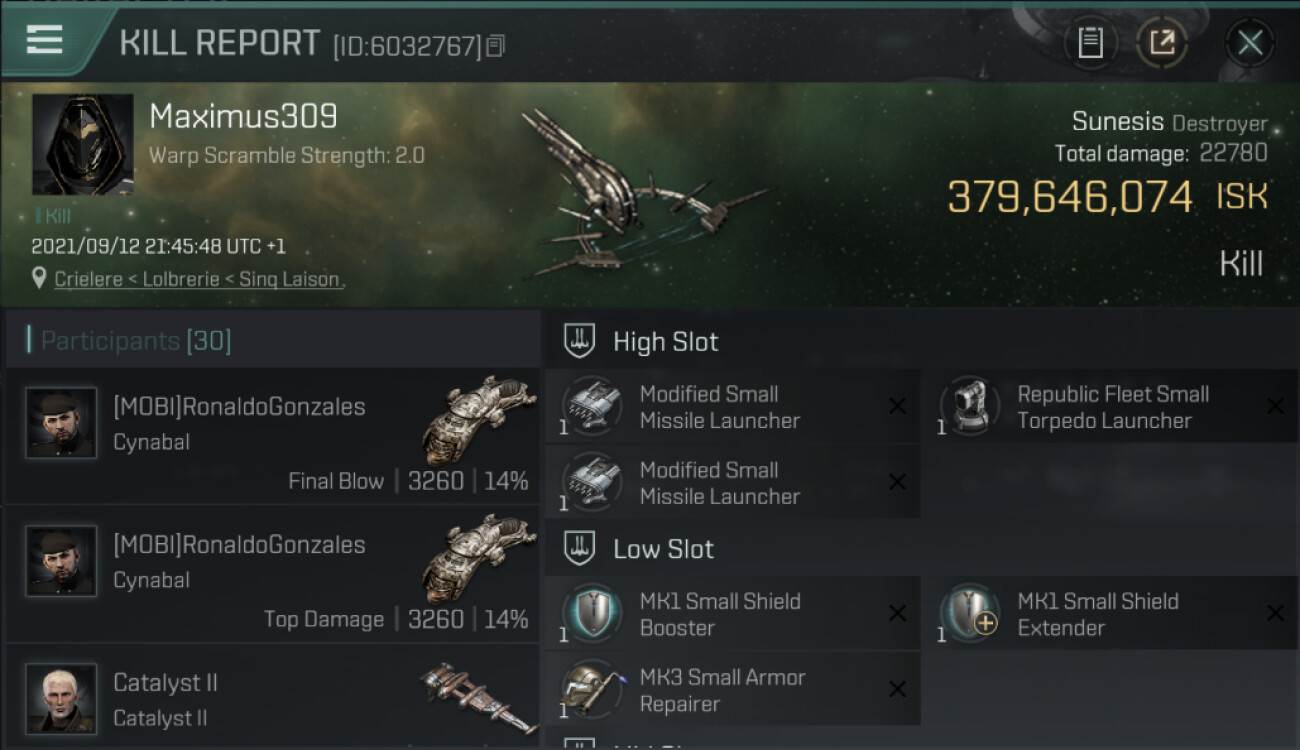The height and width of the screenshot is (750, 1300).
Task: Select the MK1 Small Shield Extender icon
Action: point(969,613)
